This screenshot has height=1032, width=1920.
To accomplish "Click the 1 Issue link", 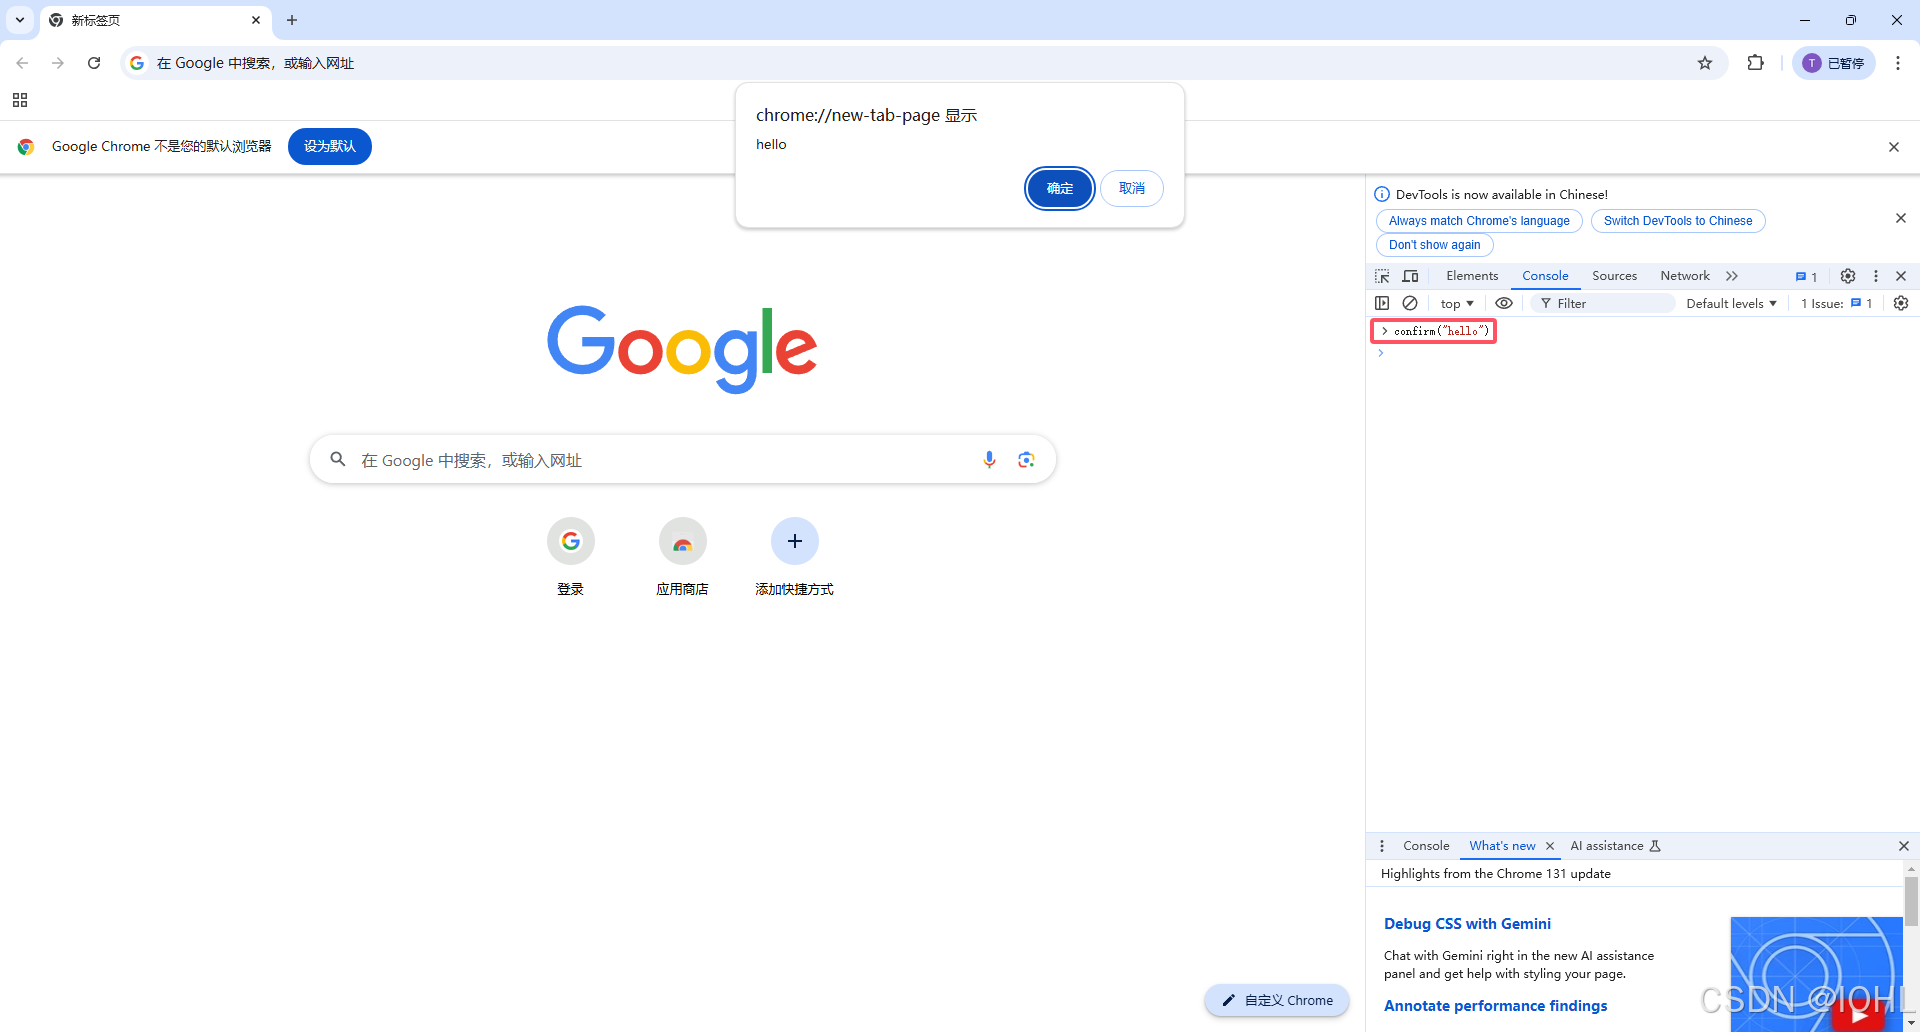I will point(1836,303).
